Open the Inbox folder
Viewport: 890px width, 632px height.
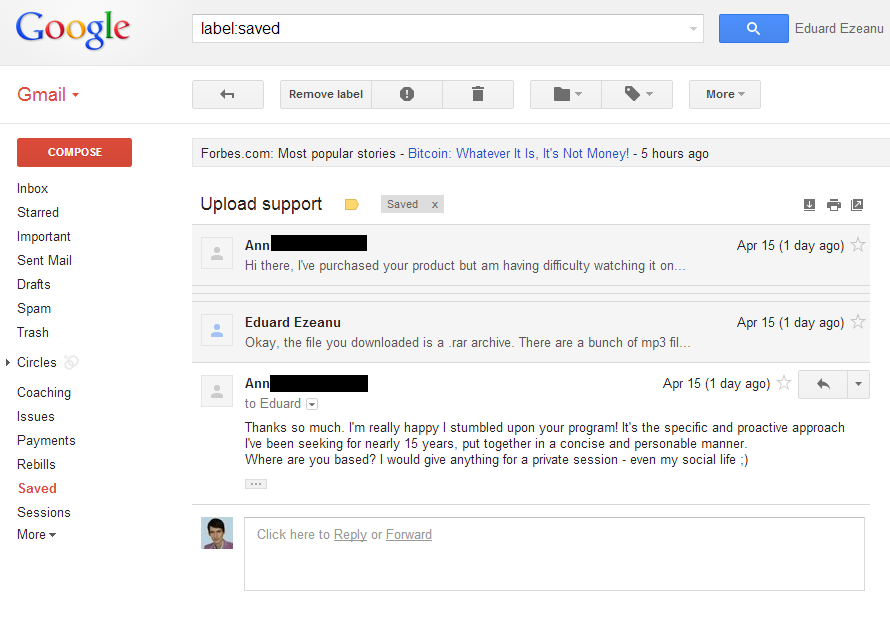[x=32, y=189]
